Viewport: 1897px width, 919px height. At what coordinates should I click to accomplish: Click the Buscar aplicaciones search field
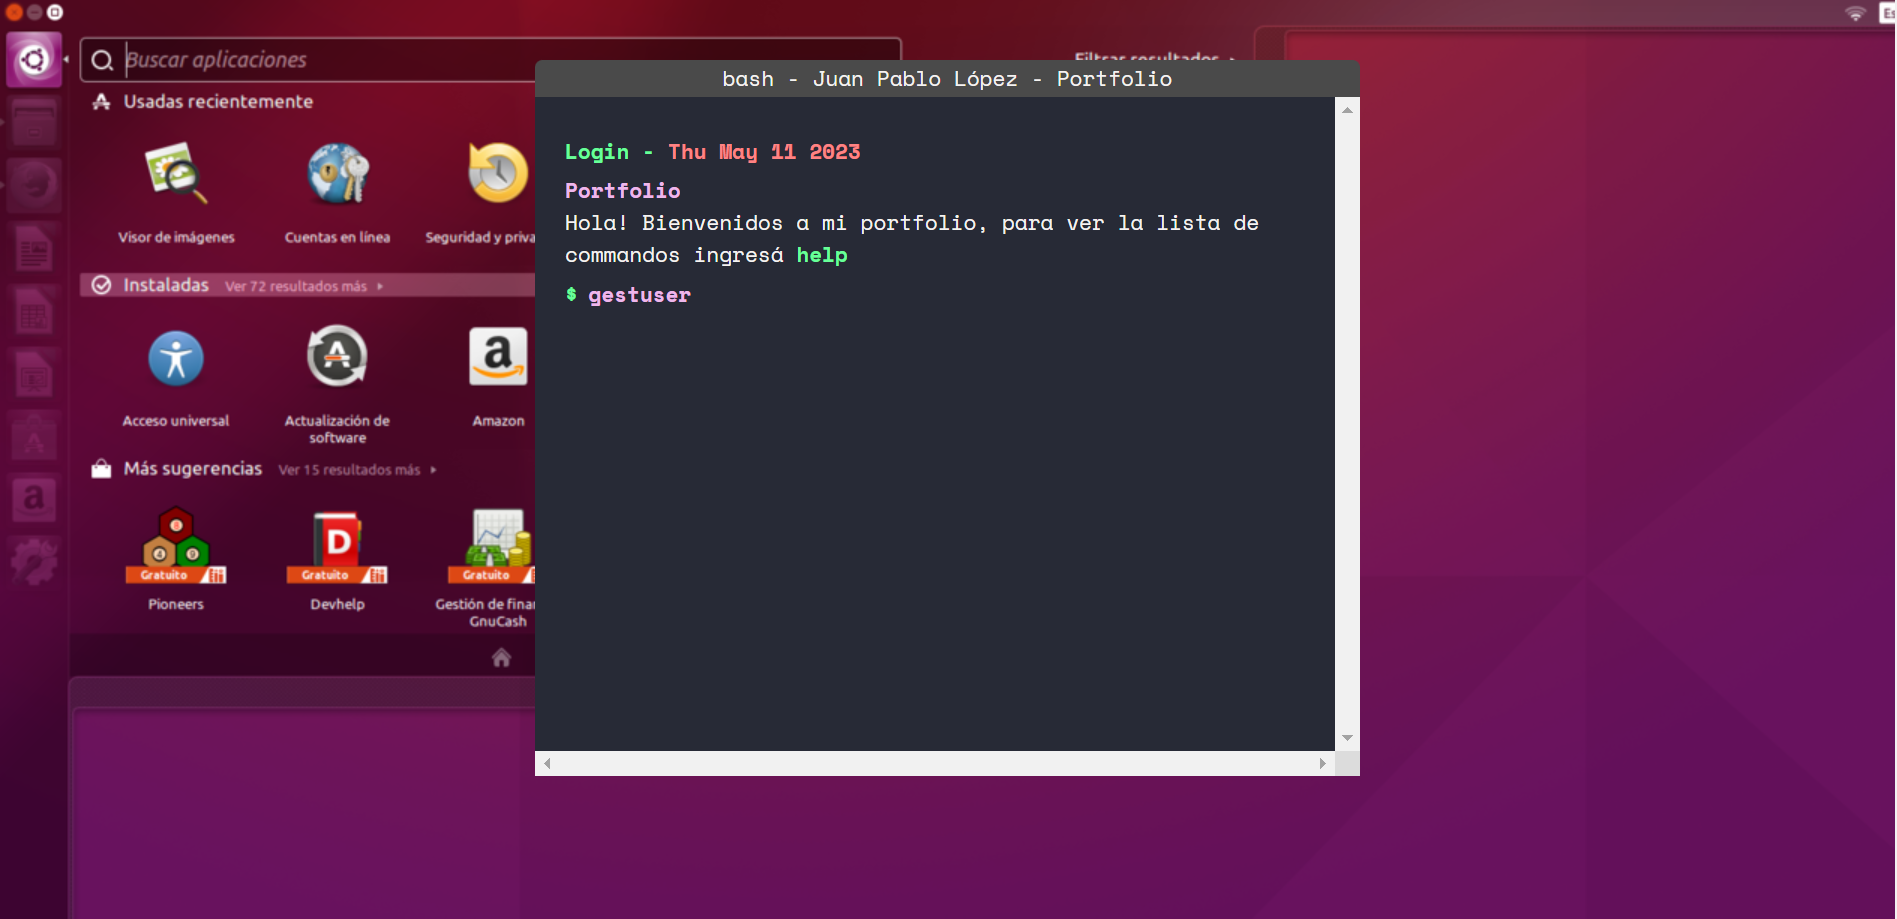point(400,59)
